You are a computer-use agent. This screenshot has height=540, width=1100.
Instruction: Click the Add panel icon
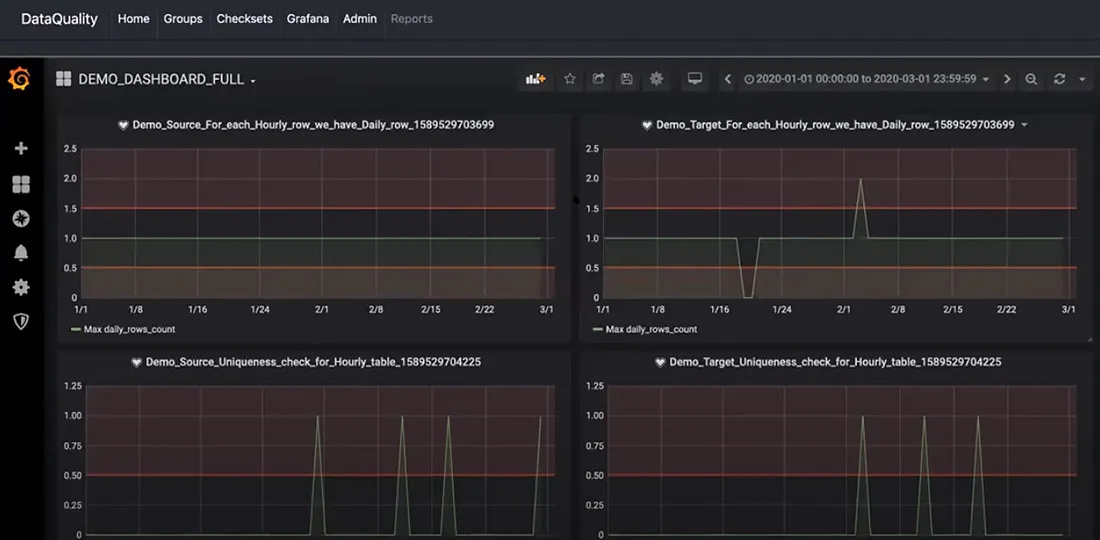[x=536, y=79]
